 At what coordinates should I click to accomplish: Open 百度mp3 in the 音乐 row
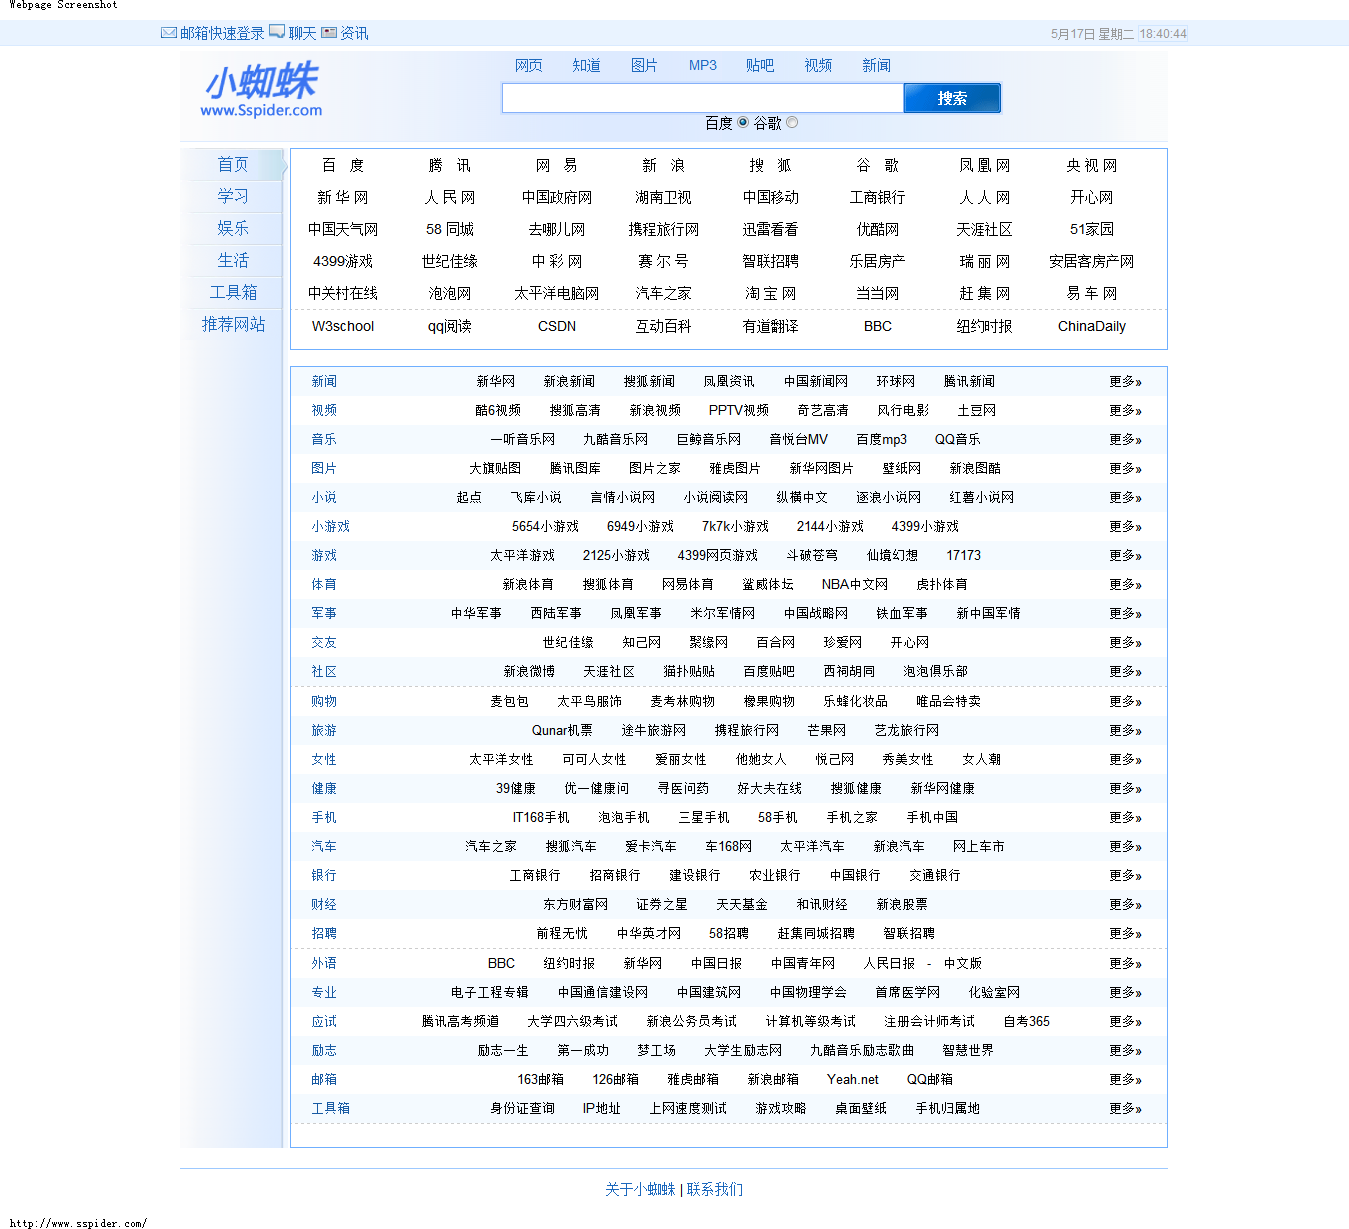click(x=882, y=440)
